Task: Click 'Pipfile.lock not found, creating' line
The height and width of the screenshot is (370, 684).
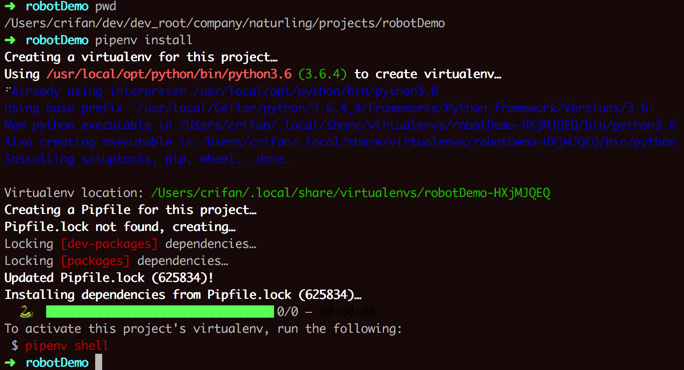Action: 120,227
